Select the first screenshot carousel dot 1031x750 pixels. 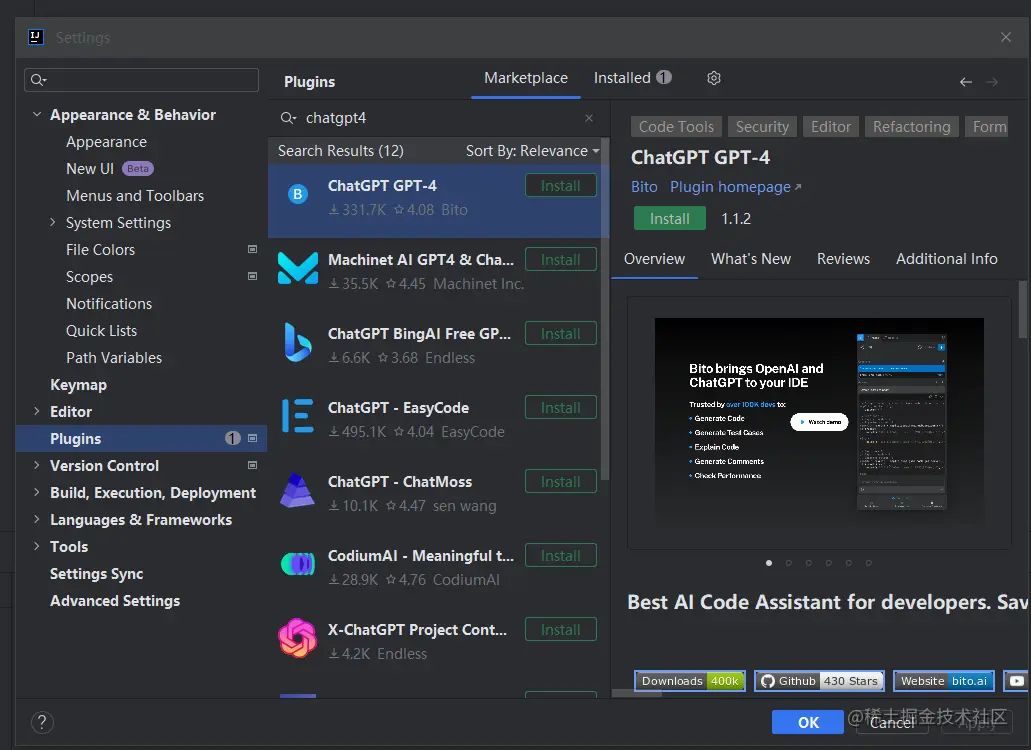click(769, 563)
